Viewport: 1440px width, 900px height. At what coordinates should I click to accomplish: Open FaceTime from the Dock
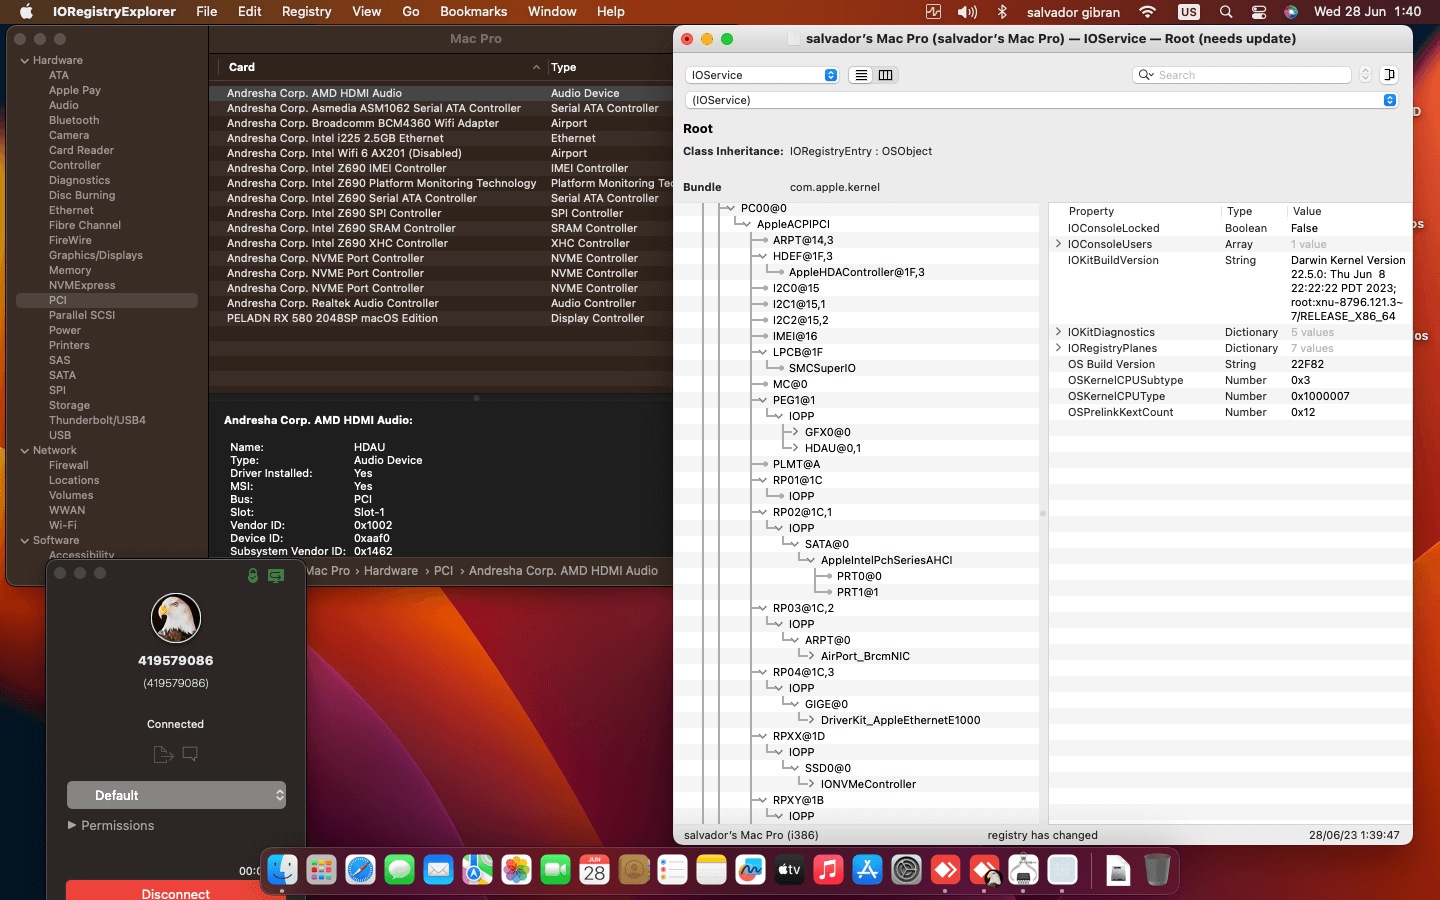555,870
